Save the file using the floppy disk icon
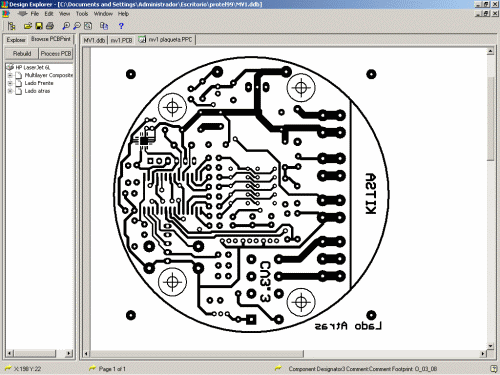The width and height of the screenshot is (500, 375). 39,26
